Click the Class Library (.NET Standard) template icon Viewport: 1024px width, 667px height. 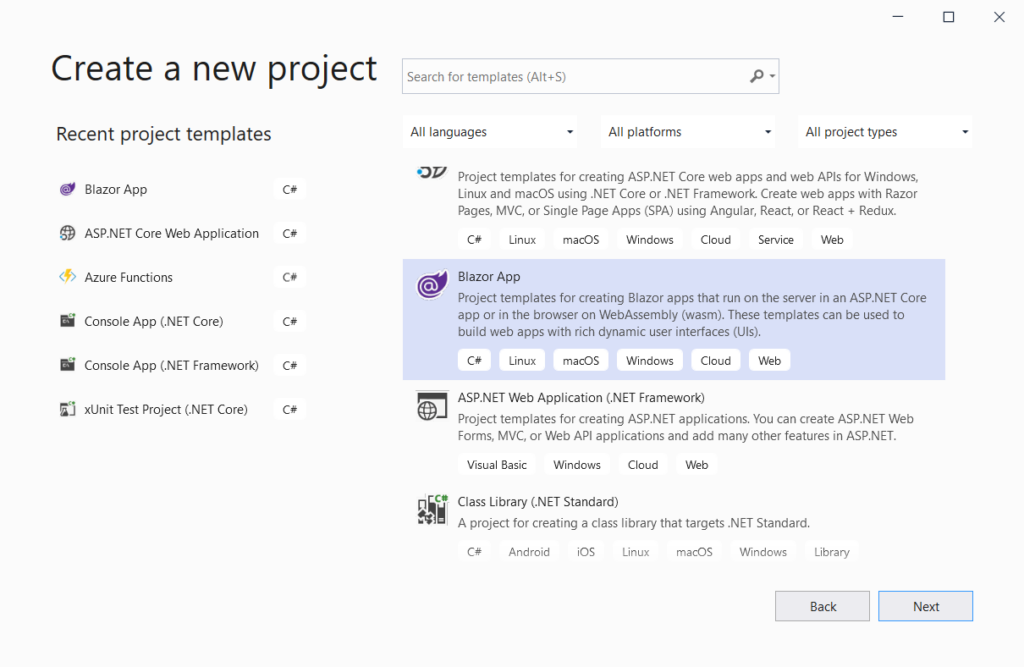pos(431,509)
